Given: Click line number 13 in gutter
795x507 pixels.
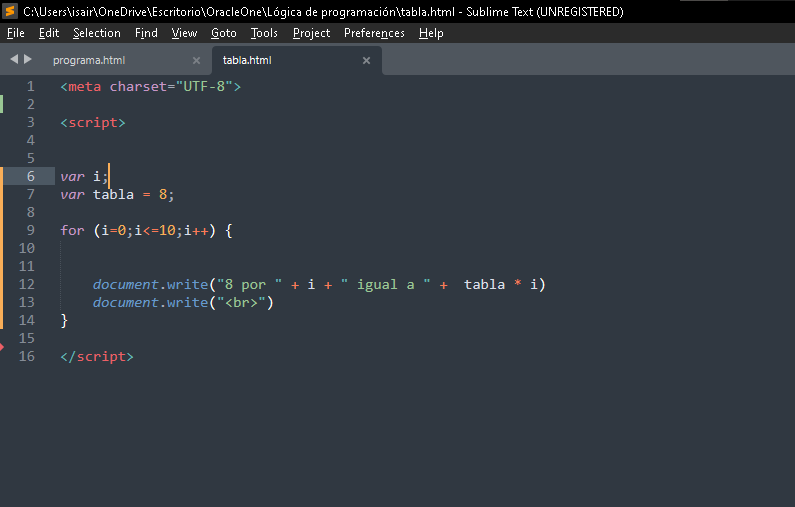Looking at the screenshot, I should pos(27,303).
